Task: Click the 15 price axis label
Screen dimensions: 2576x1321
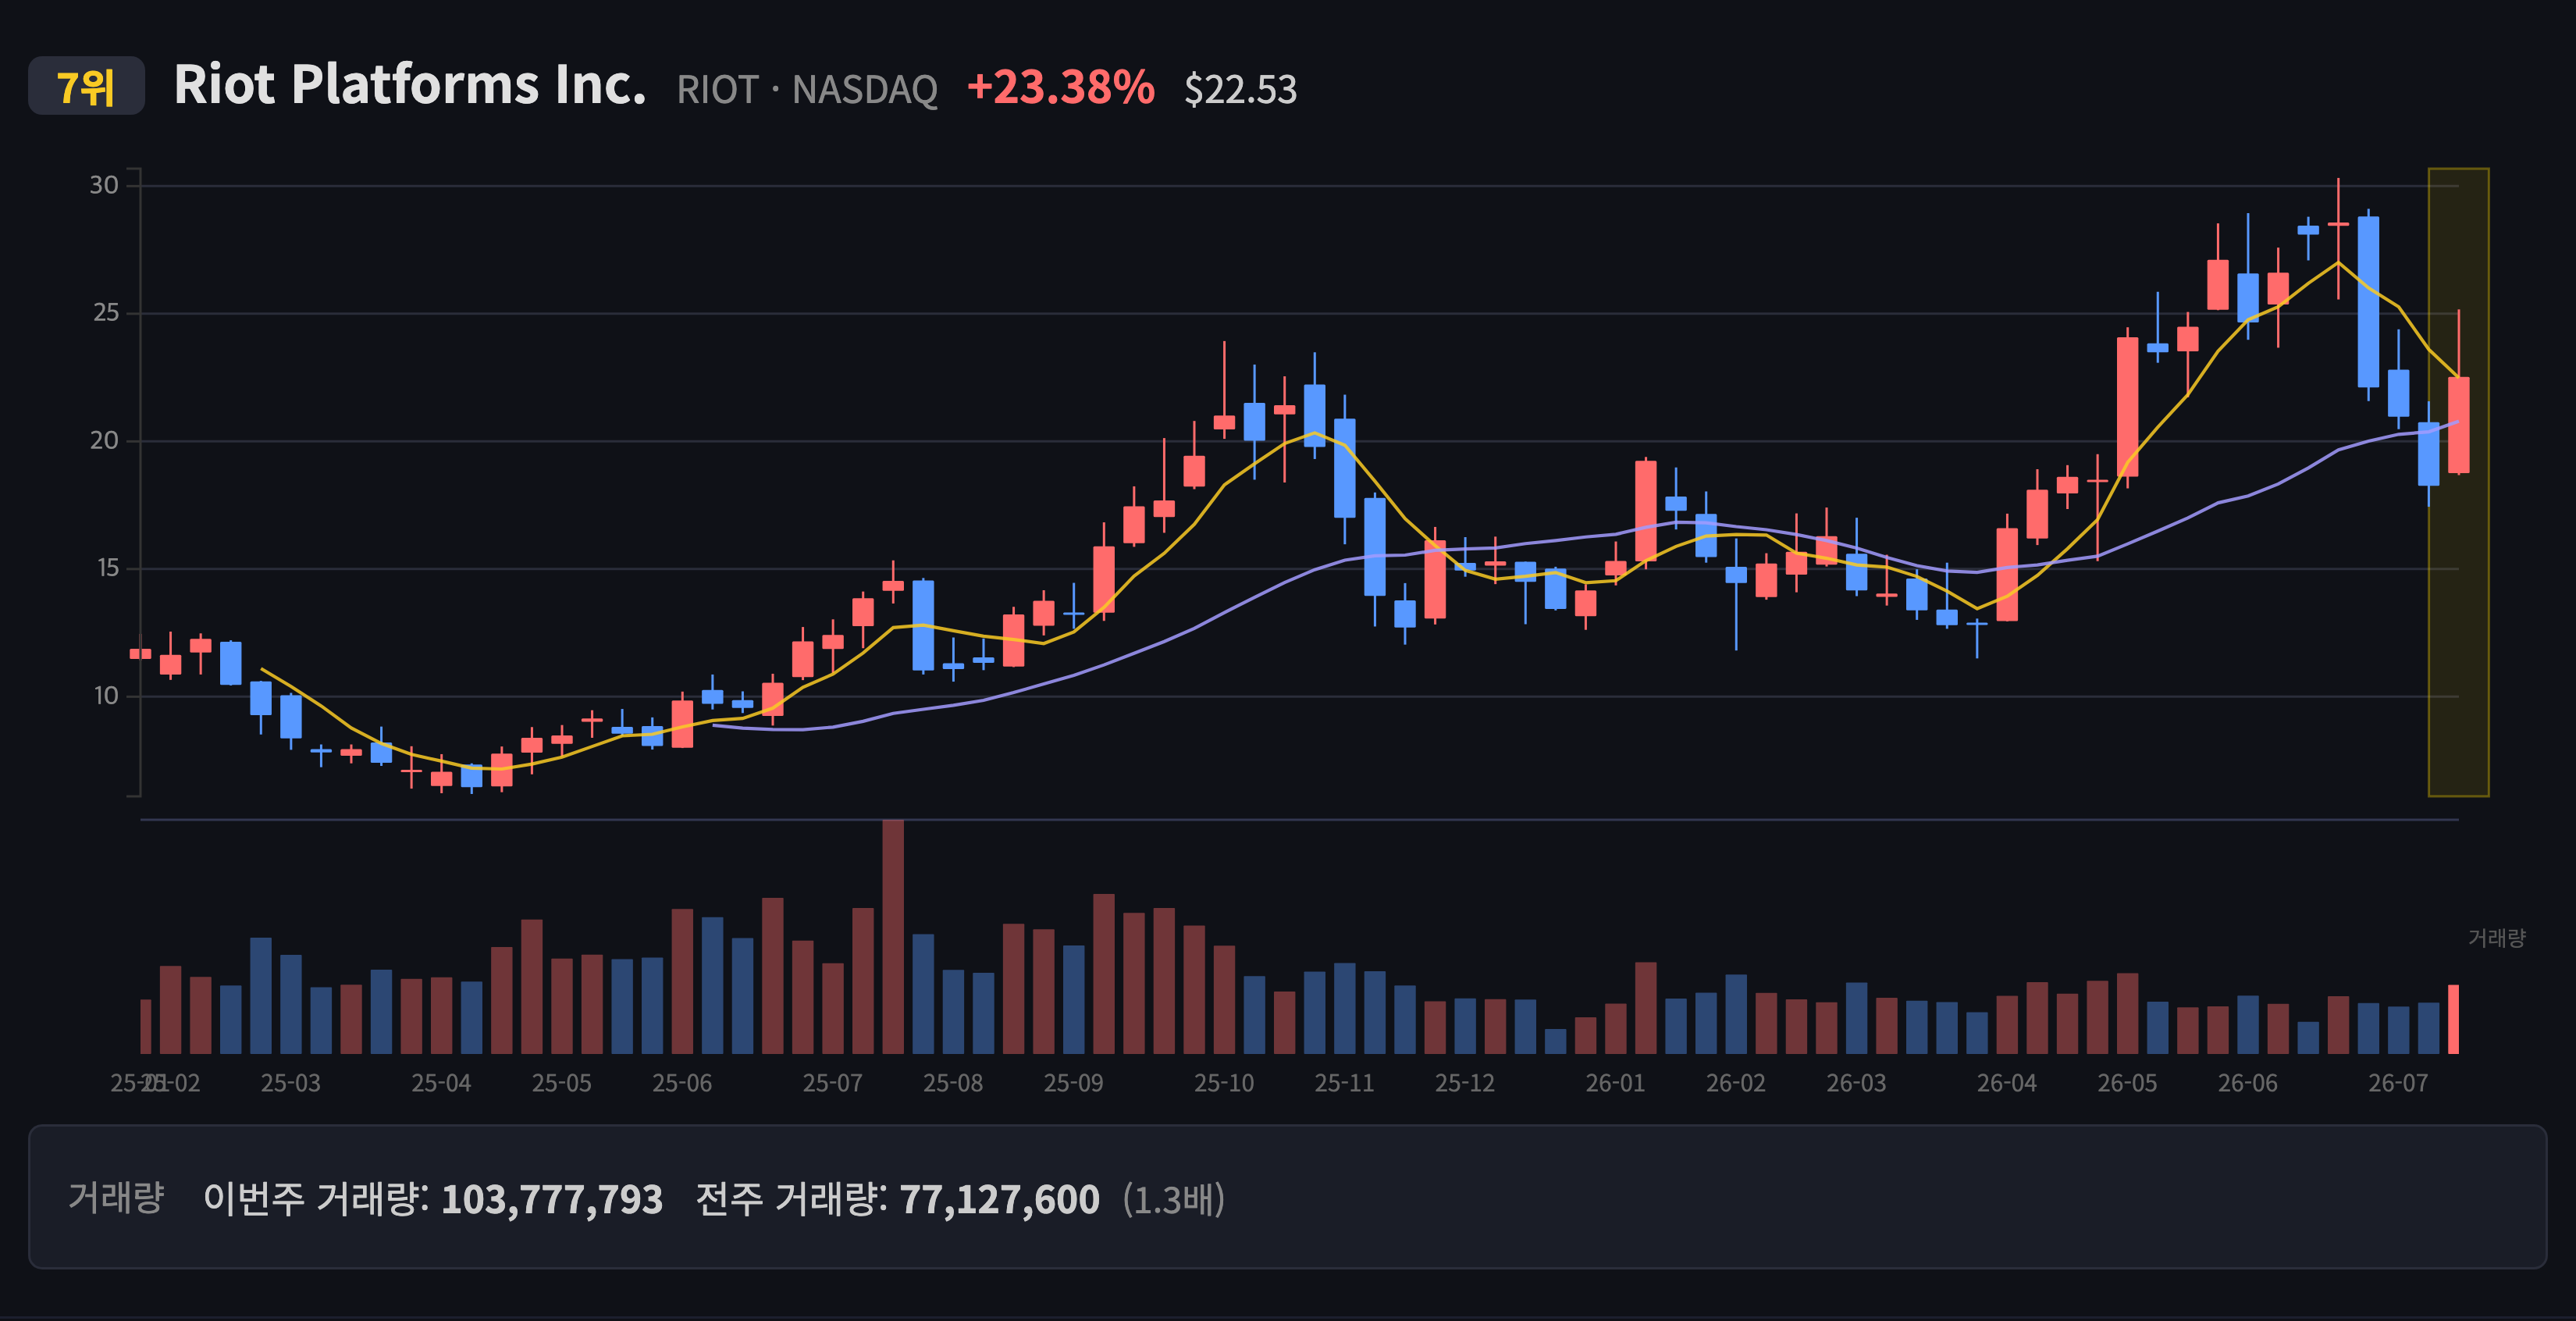Action: click(x=106, y=568)
